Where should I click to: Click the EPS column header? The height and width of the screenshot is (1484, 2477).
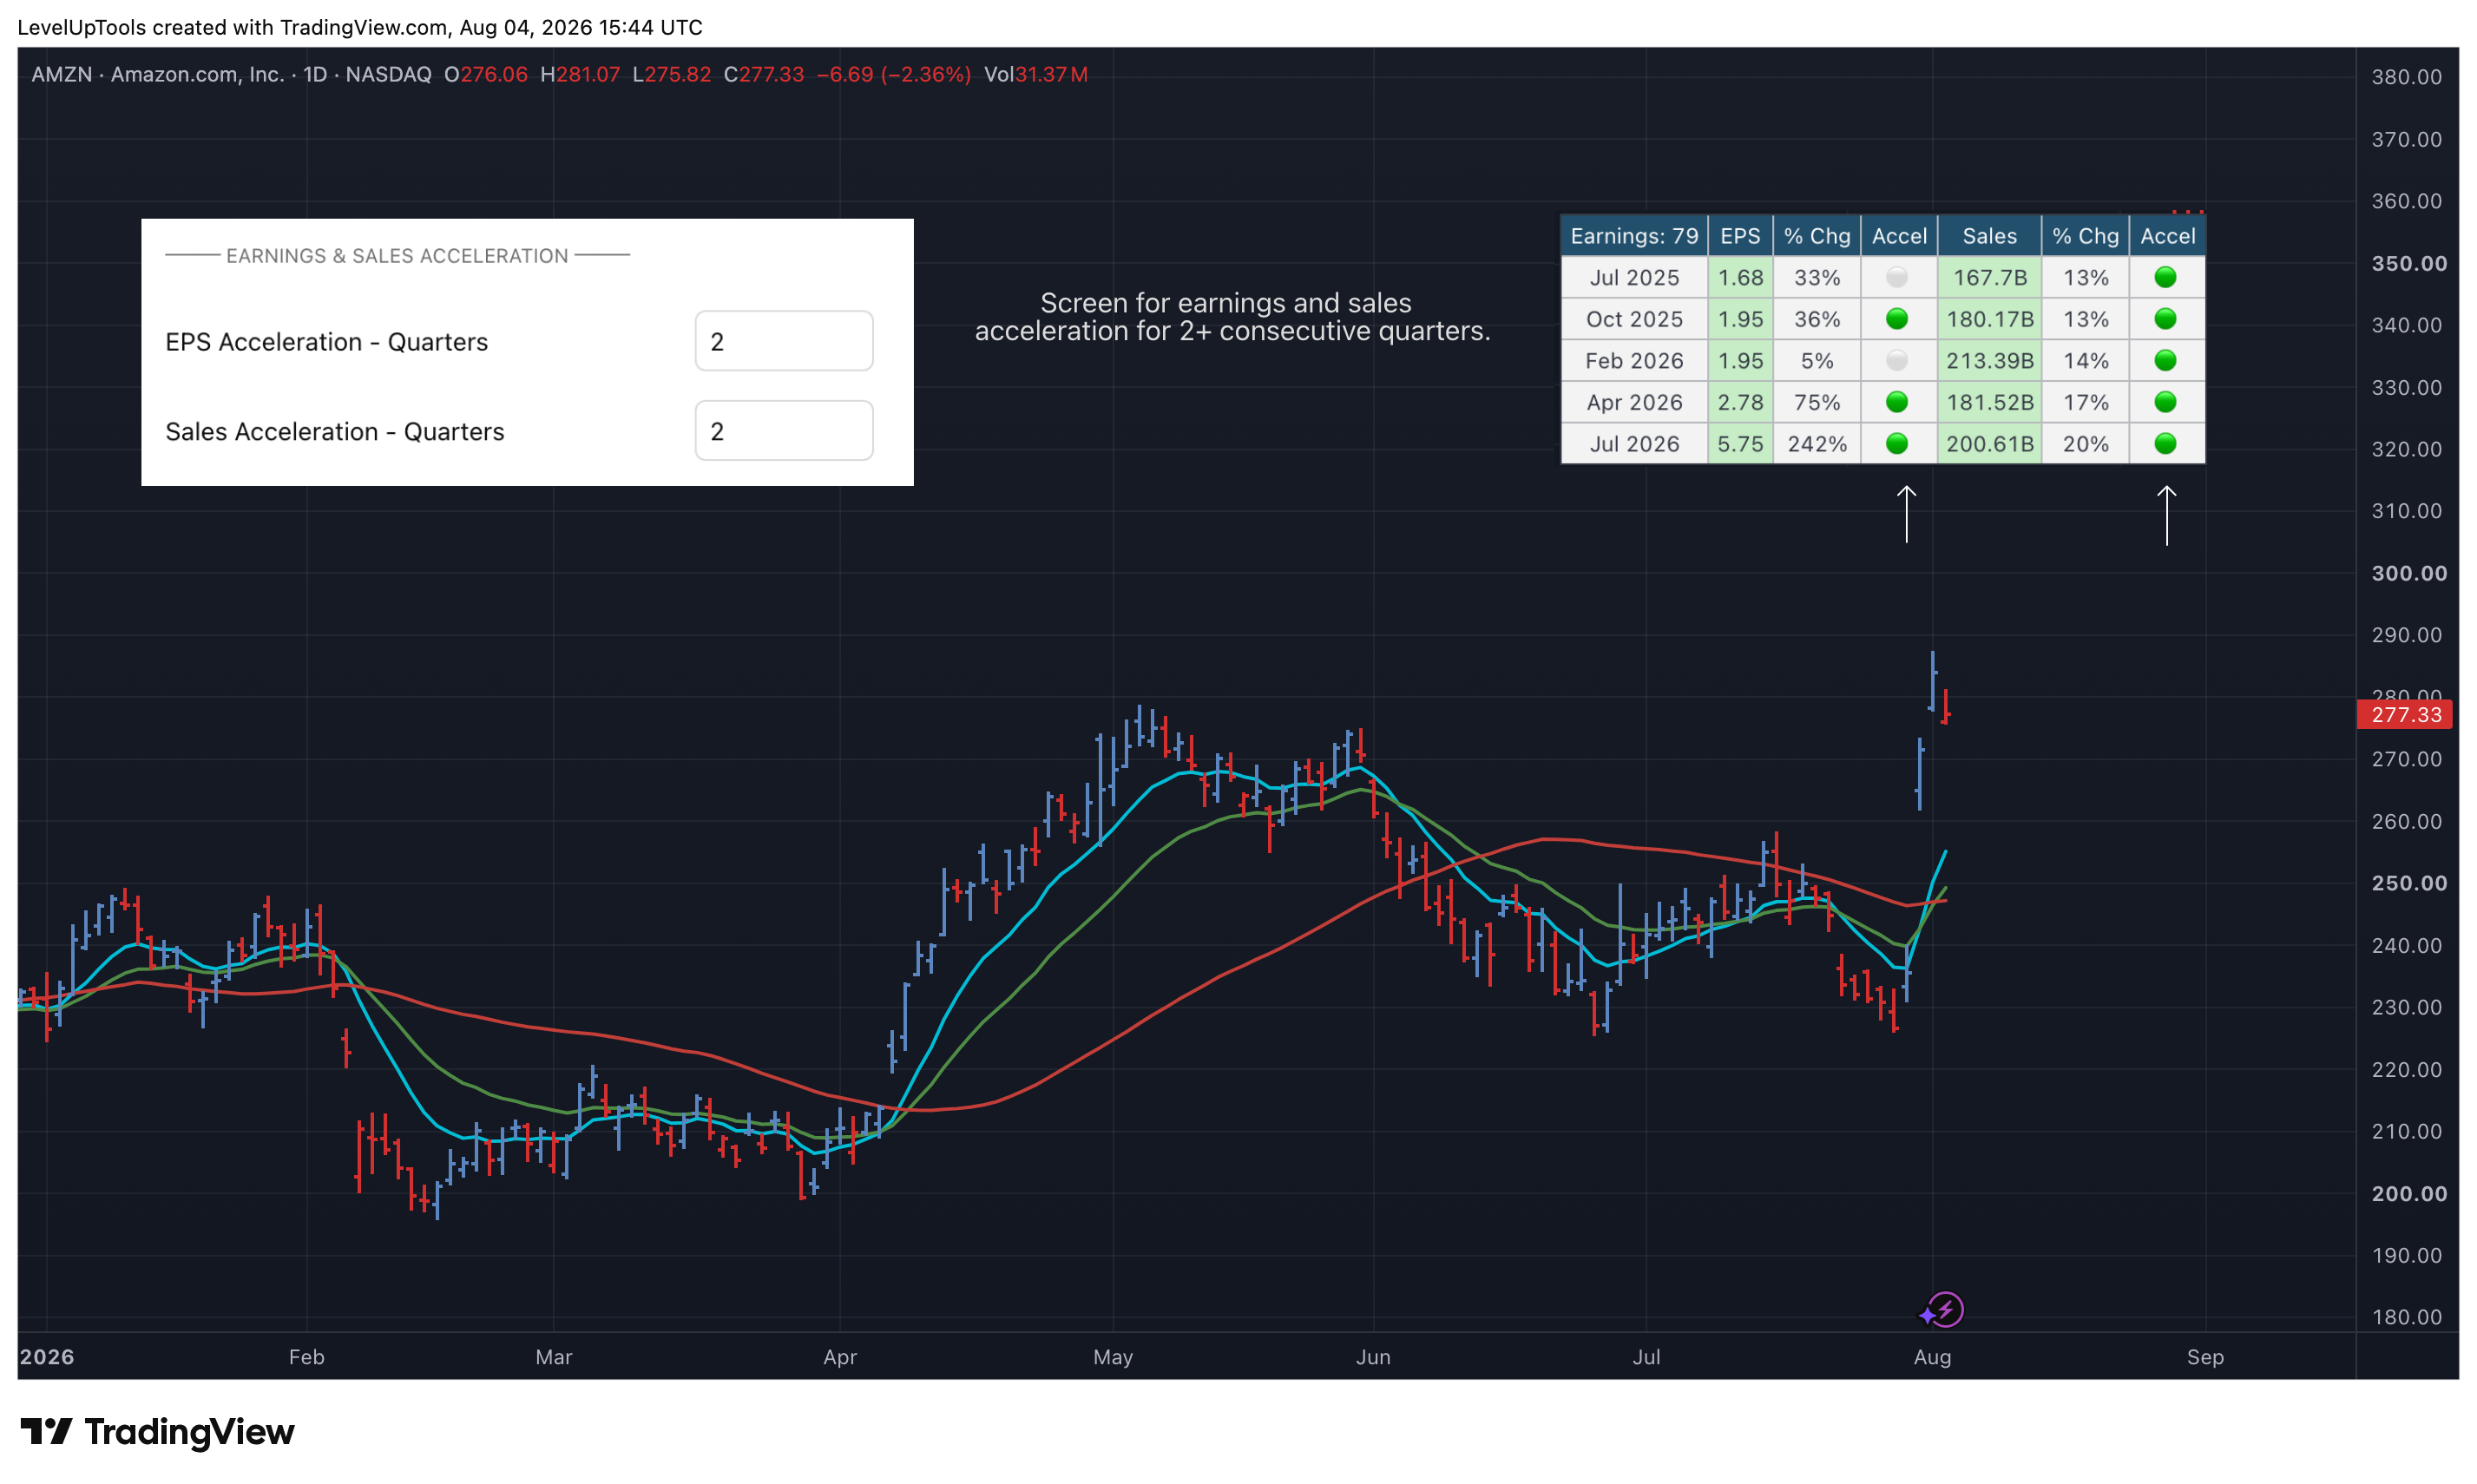(x=1740, y=236)
